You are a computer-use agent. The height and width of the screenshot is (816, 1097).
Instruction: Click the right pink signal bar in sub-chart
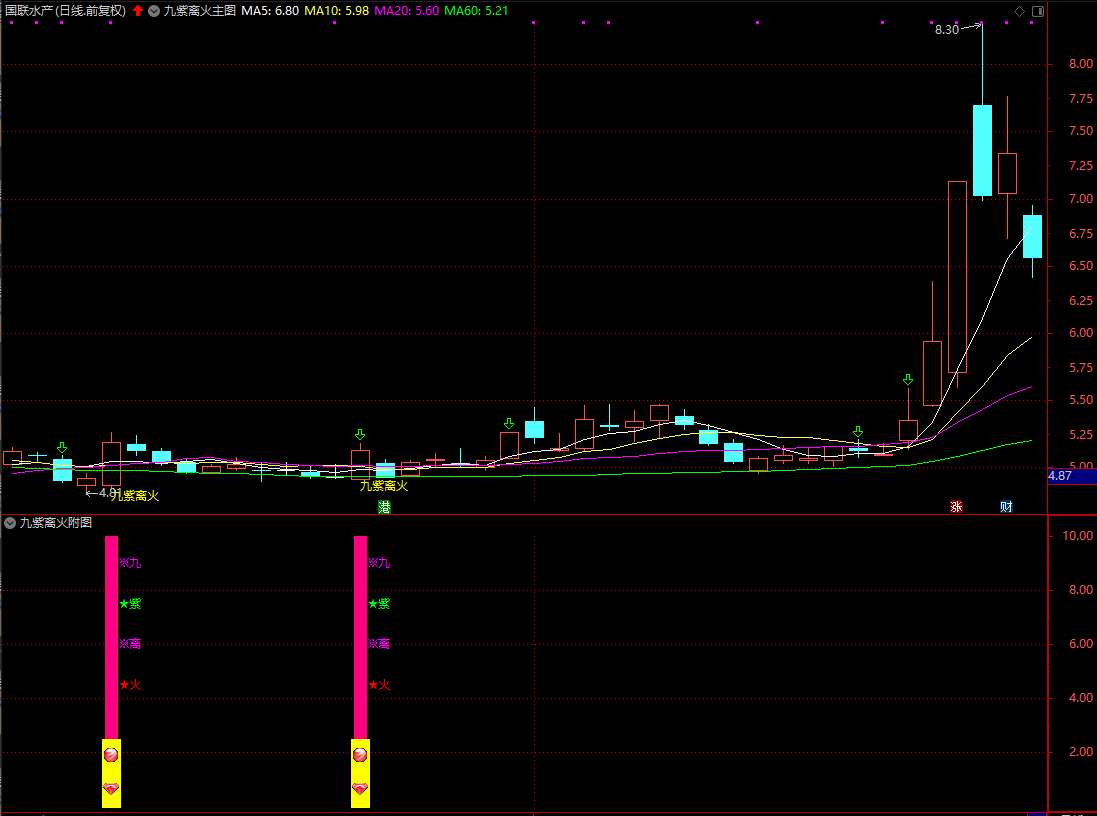point(360,637)
